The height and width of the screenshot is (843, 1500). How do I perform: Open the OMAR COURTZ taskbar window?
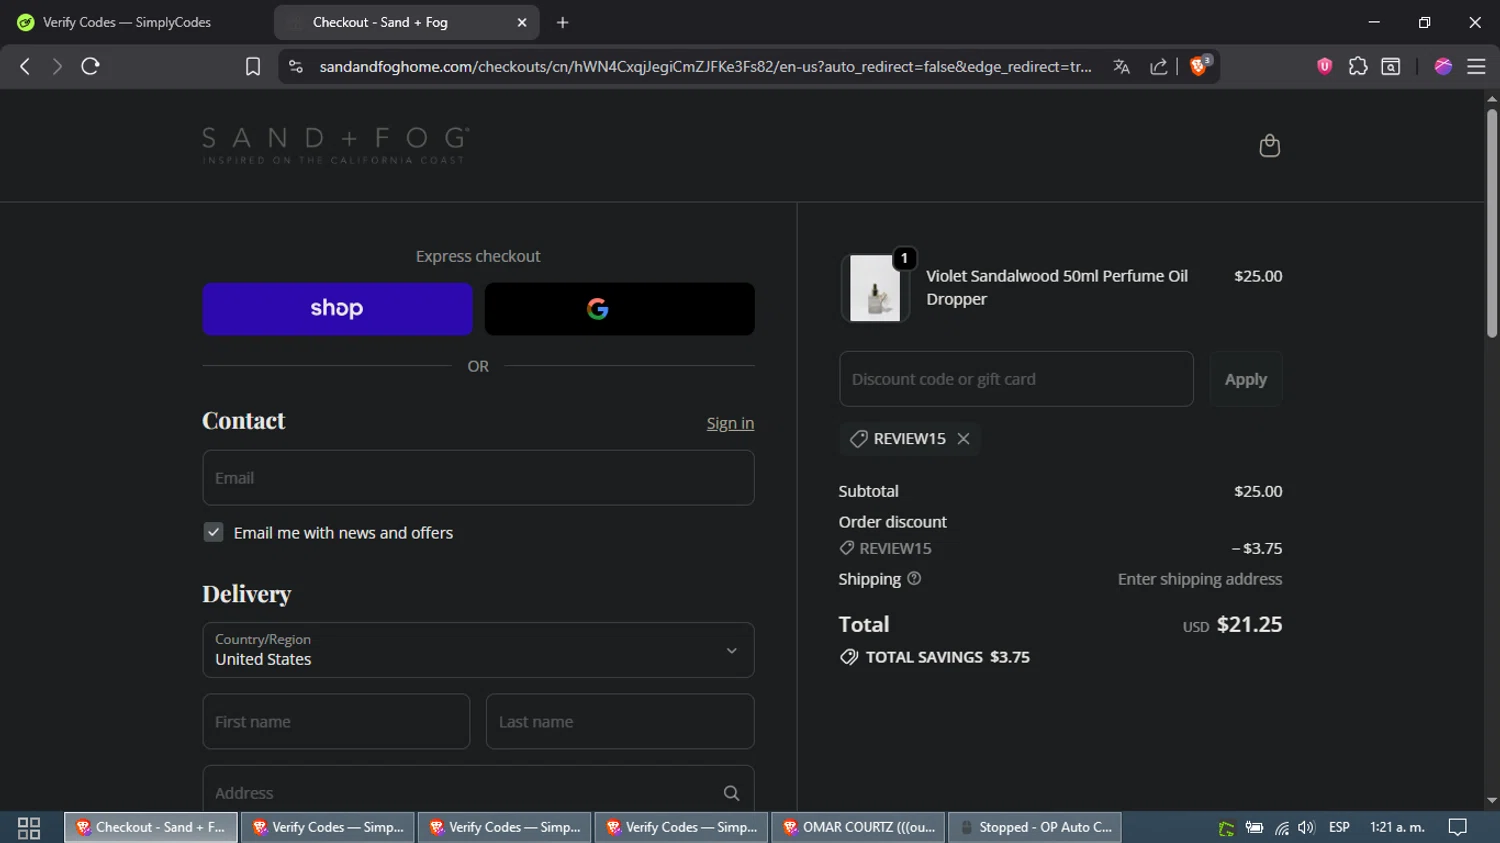[x=858, y=827]
